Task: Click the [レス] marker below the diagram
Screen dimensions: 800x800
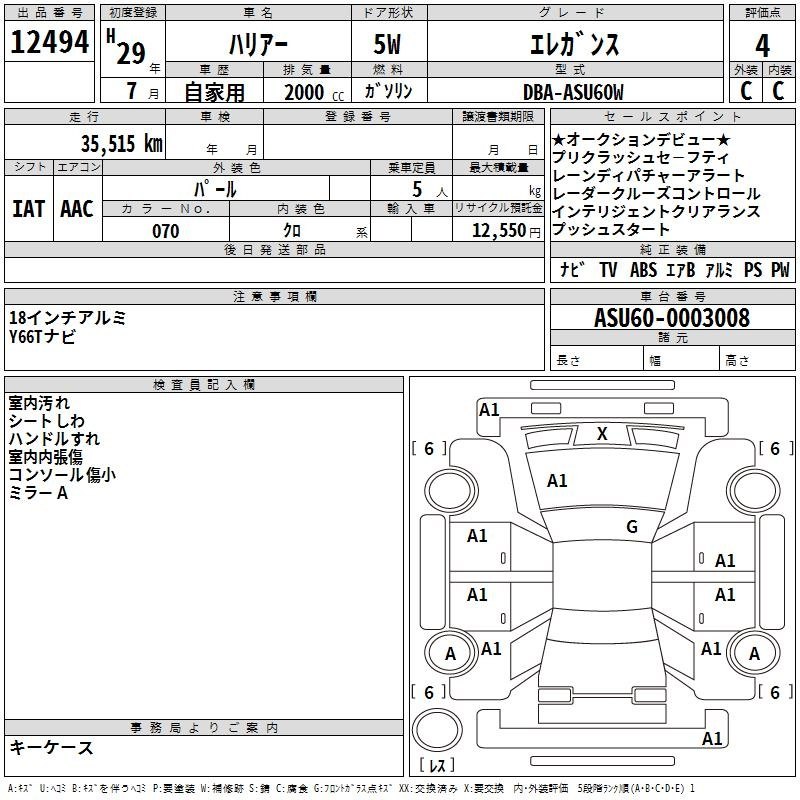Action: click(x=436, y=766)
